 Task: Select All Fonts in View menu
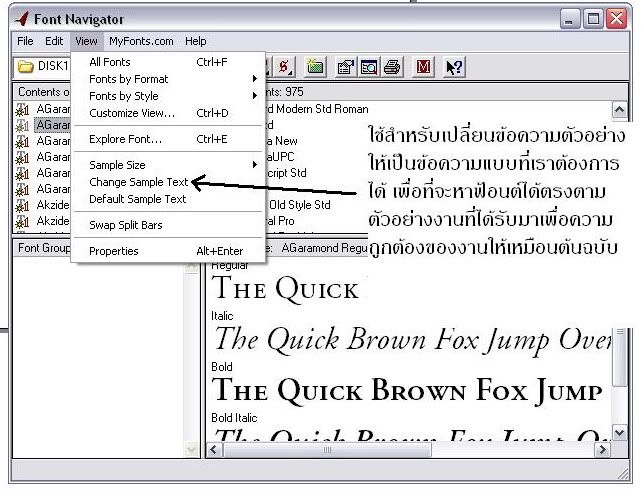pos(168,62)
